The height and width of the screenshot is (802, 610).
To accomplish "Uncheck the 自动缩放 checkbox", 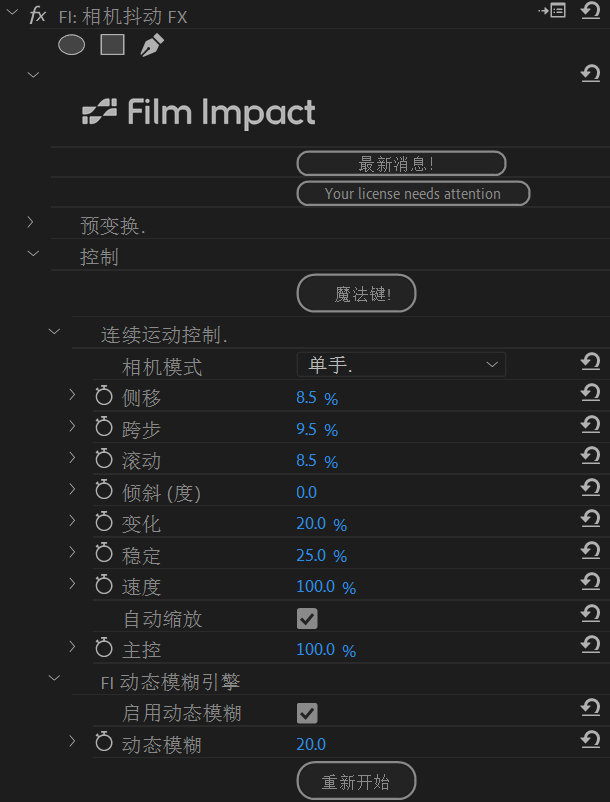I will click(x=307, y=619).
